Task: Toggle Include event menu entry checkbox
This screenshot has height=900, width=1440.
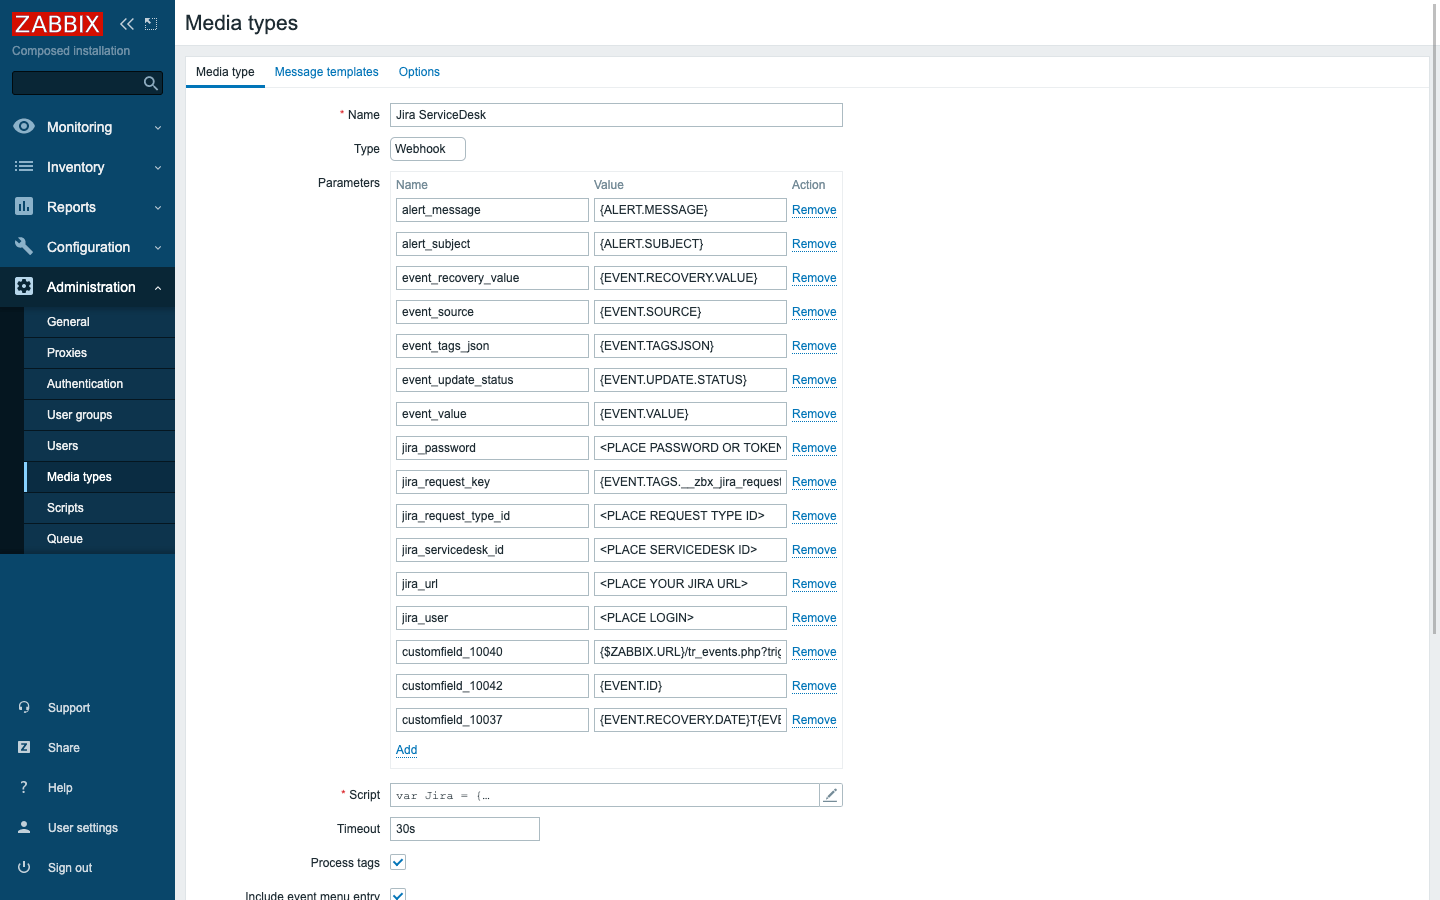Action: 398,894
